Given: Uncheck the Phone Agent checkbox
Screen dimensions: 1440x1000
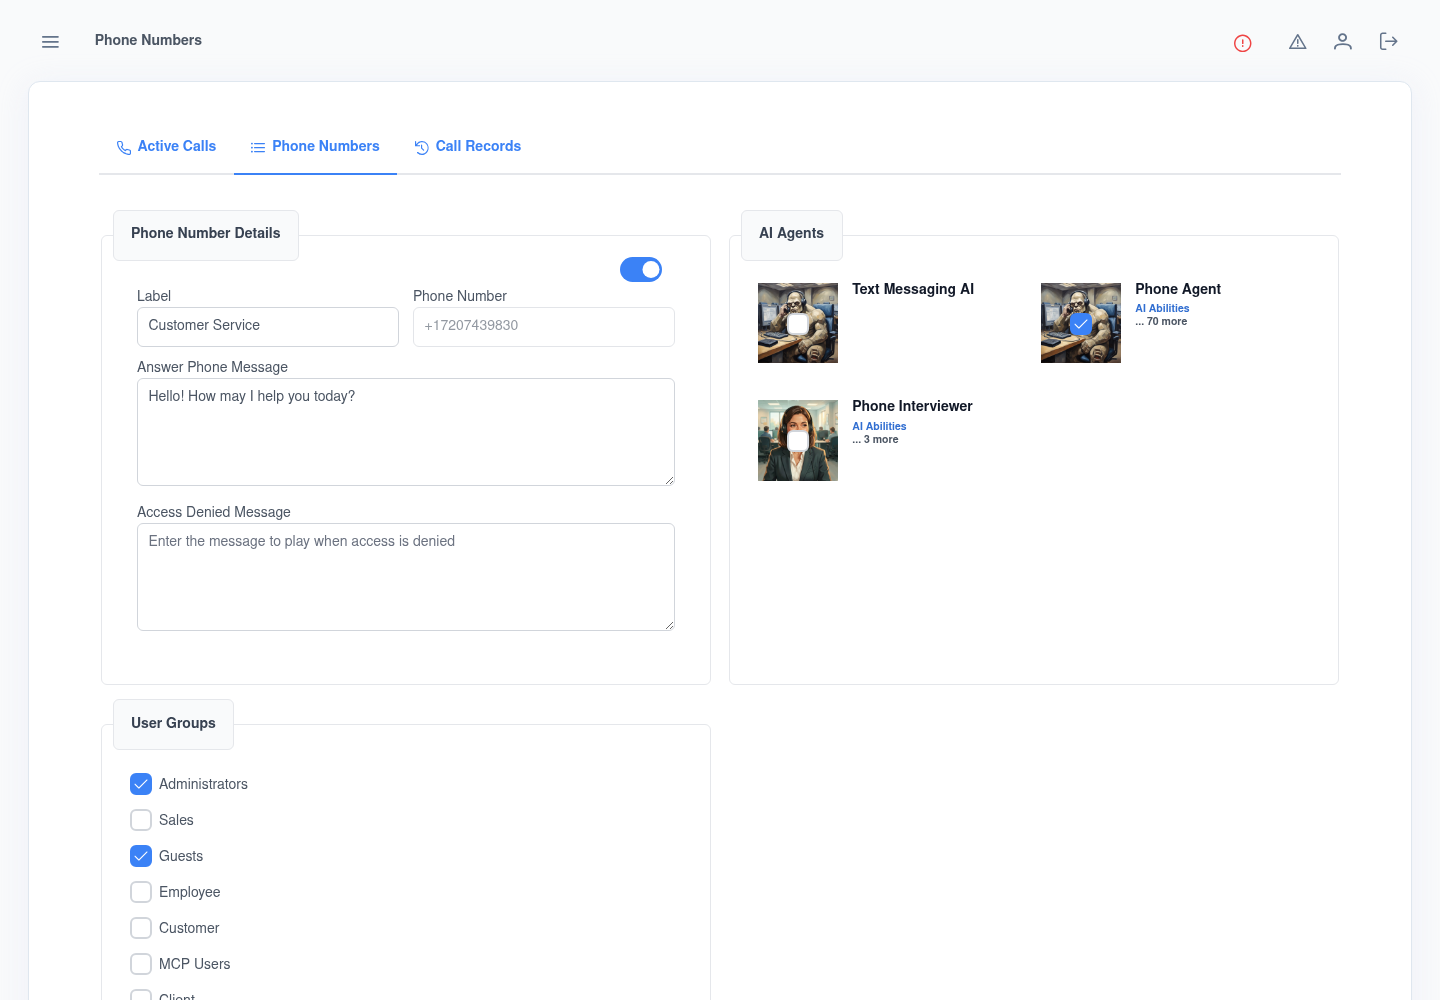Looking at the screenshot, I should 1081,324.
